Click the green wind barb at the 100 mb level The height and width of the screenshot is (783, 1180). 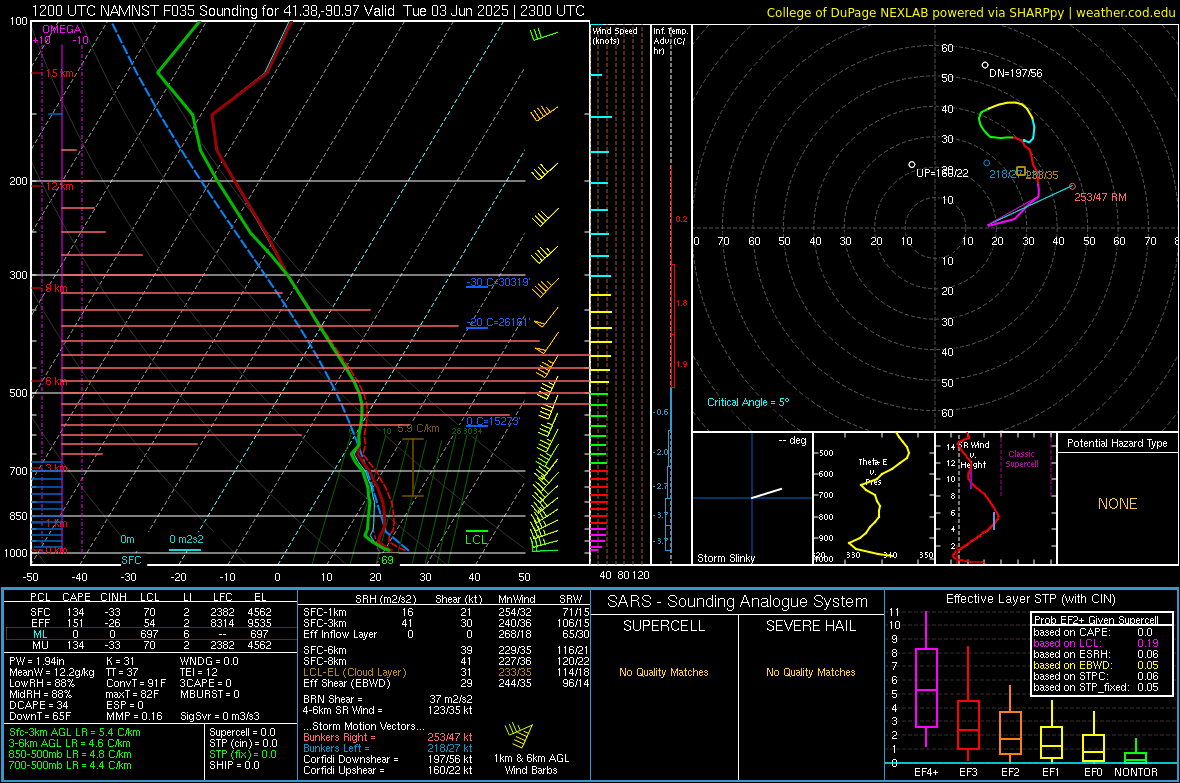tap(543, 35)
